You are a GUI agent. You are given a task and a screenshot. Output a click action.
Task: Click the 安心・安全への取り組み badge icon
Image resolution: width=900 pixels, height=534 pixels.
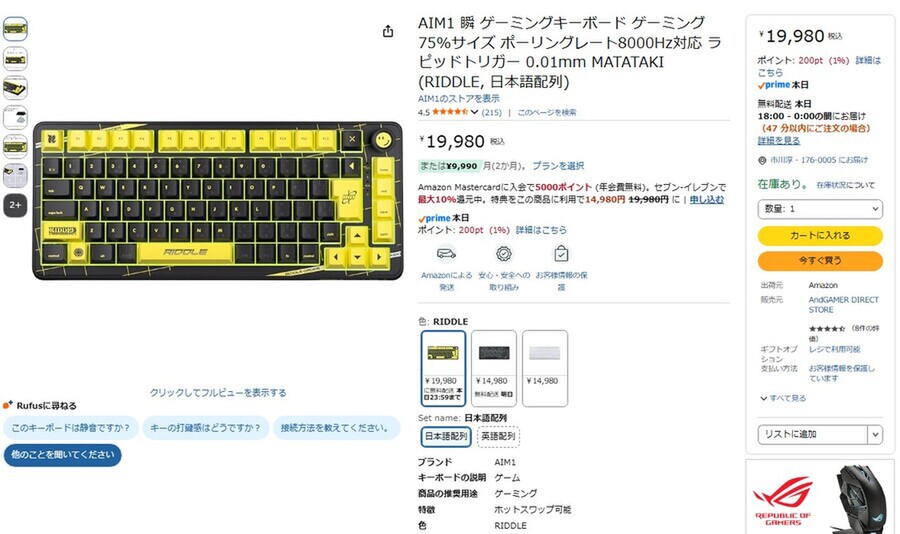pyautogui.click(x=504, y=253)
